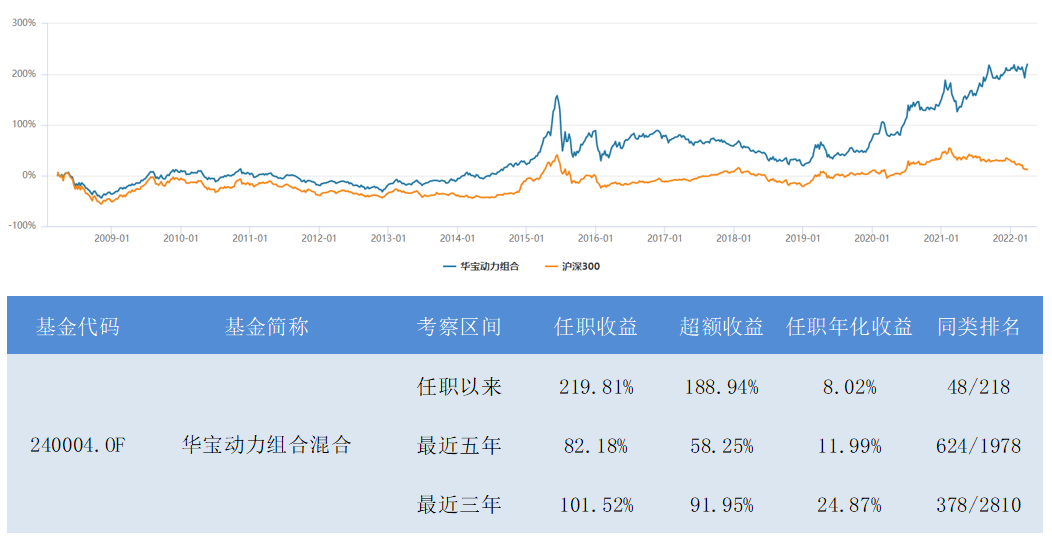
Task: Select the -100% y-axis label
Action: point(22,226)
